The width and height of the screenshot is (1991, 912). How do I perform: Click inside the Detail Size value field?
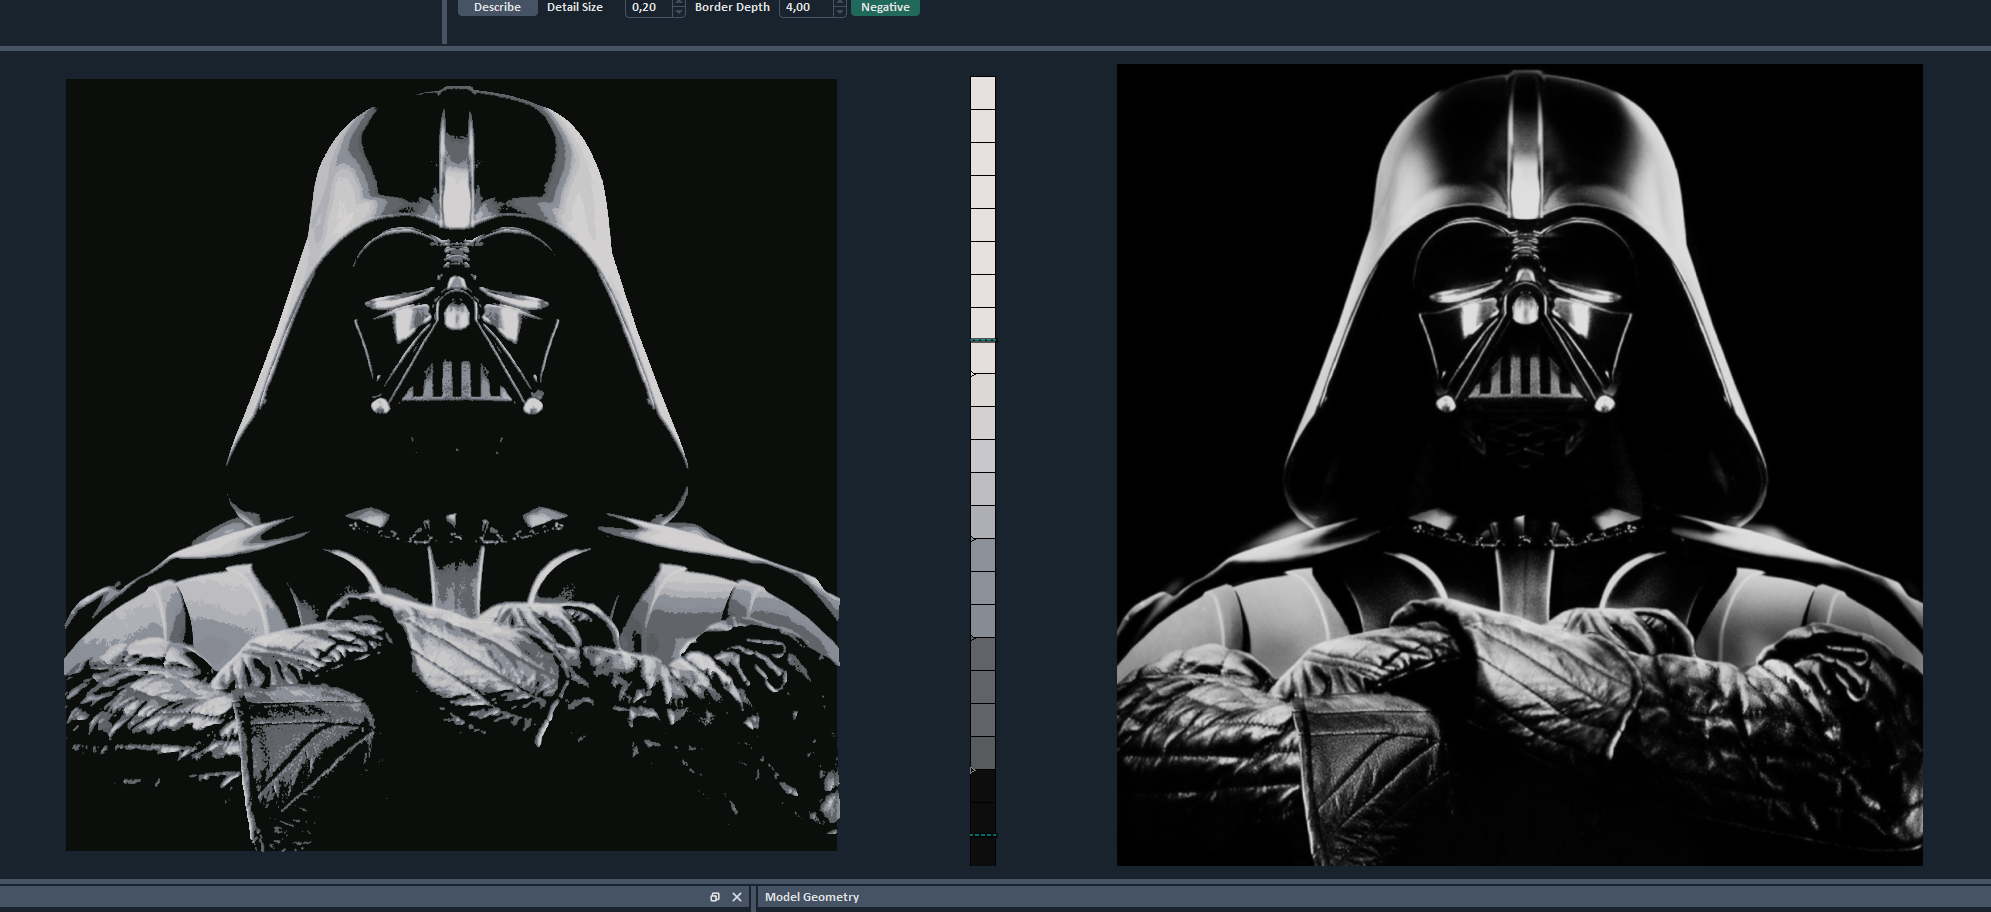click(x=648, y=7)
